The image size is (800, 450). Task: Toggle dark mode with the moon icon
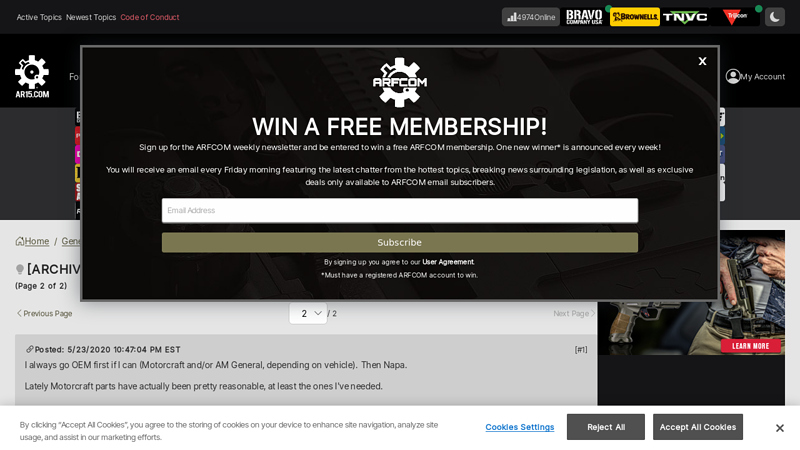click(x=774, y=17)
